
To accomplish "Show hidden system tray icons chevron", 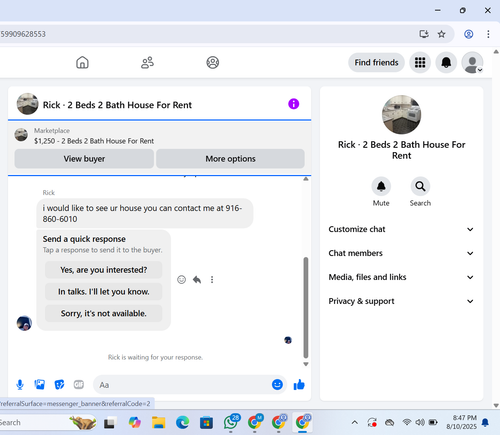I will (x=355, y=423).
